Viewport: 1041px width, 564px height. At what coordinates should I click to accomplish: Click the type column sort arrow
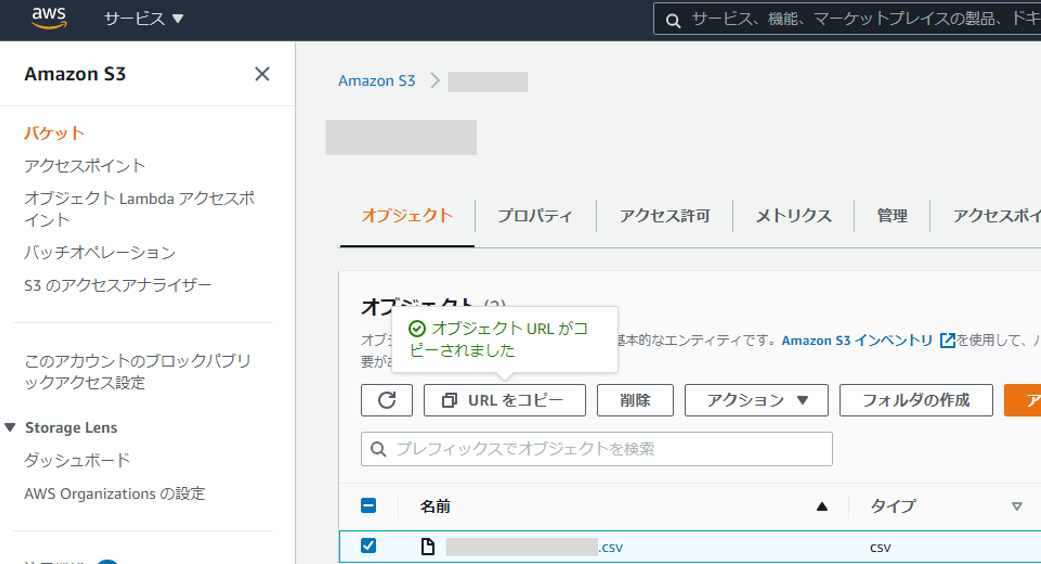(x=1016, y=506)
